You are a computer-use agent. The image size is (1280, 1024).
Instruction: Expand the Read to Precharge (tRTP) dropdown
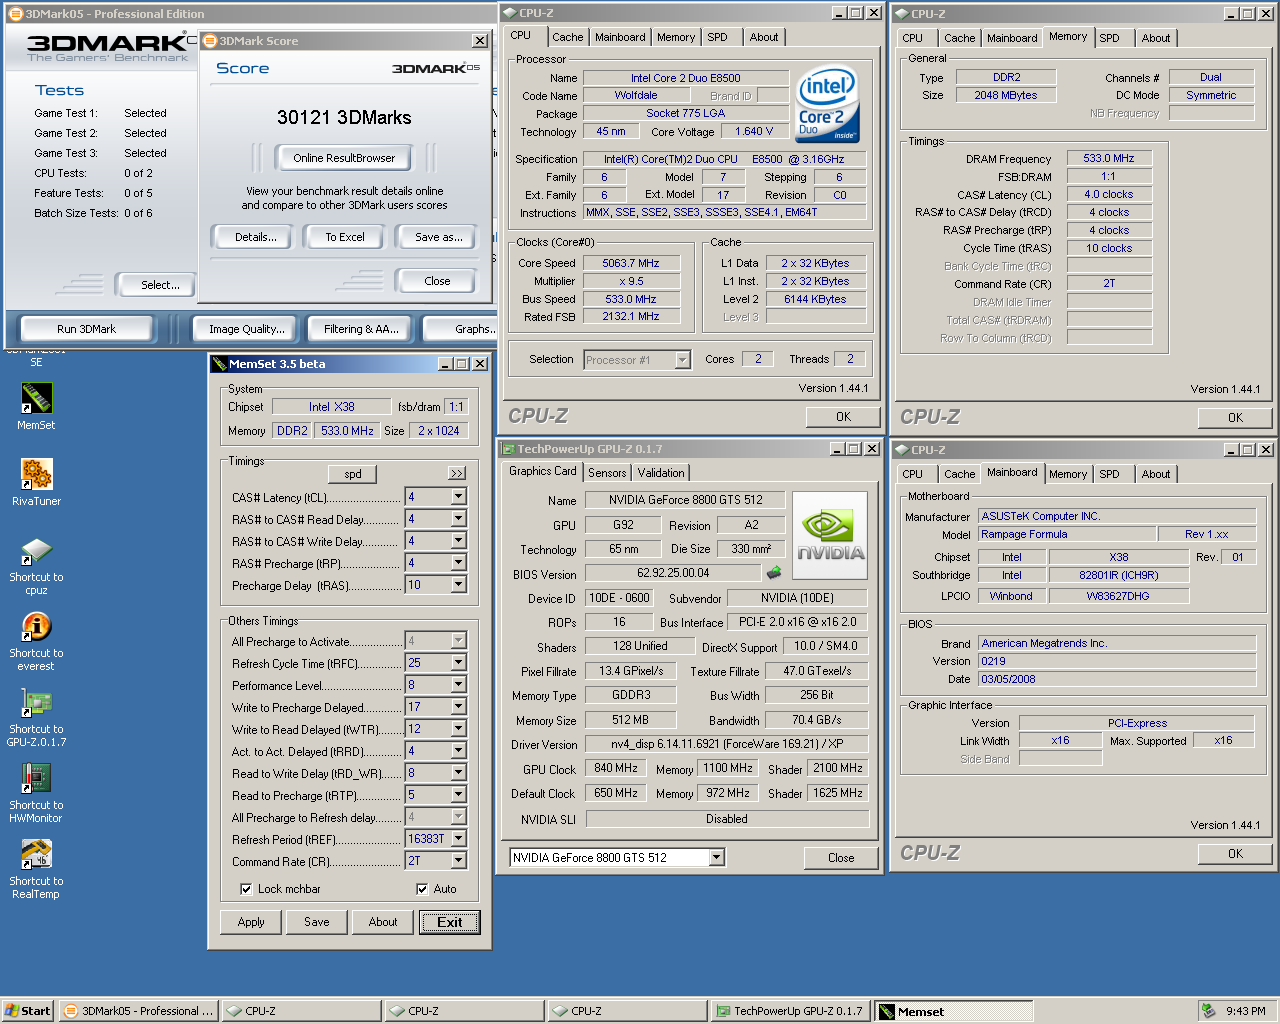click(458, 795)
